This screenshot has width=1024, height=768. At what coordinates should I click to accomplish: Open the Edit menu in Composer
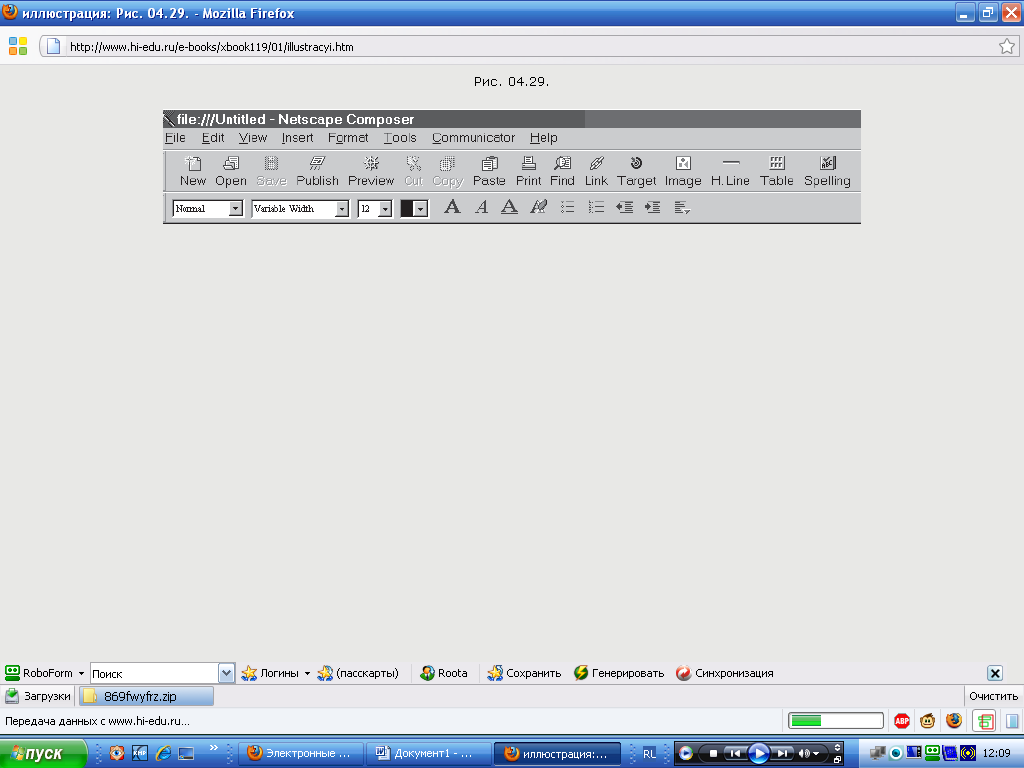pyautogui.click(x=213, y=138)
